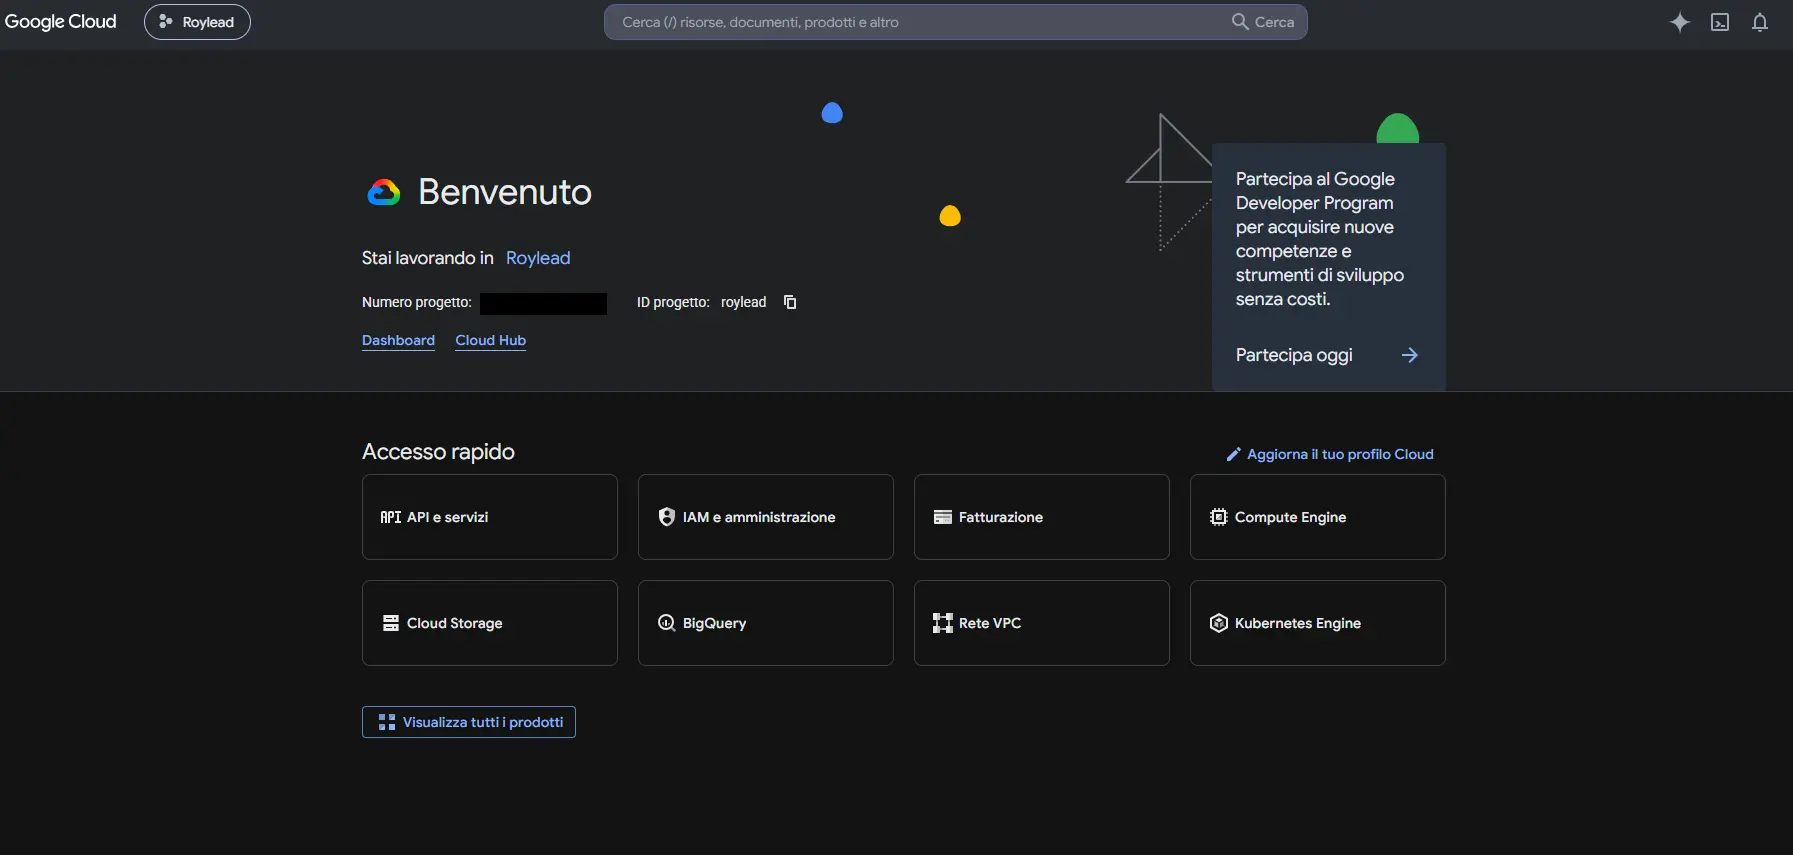1793x855 pixels.
Task: Open the notifications bell
Action: (x=1760, y=22)
